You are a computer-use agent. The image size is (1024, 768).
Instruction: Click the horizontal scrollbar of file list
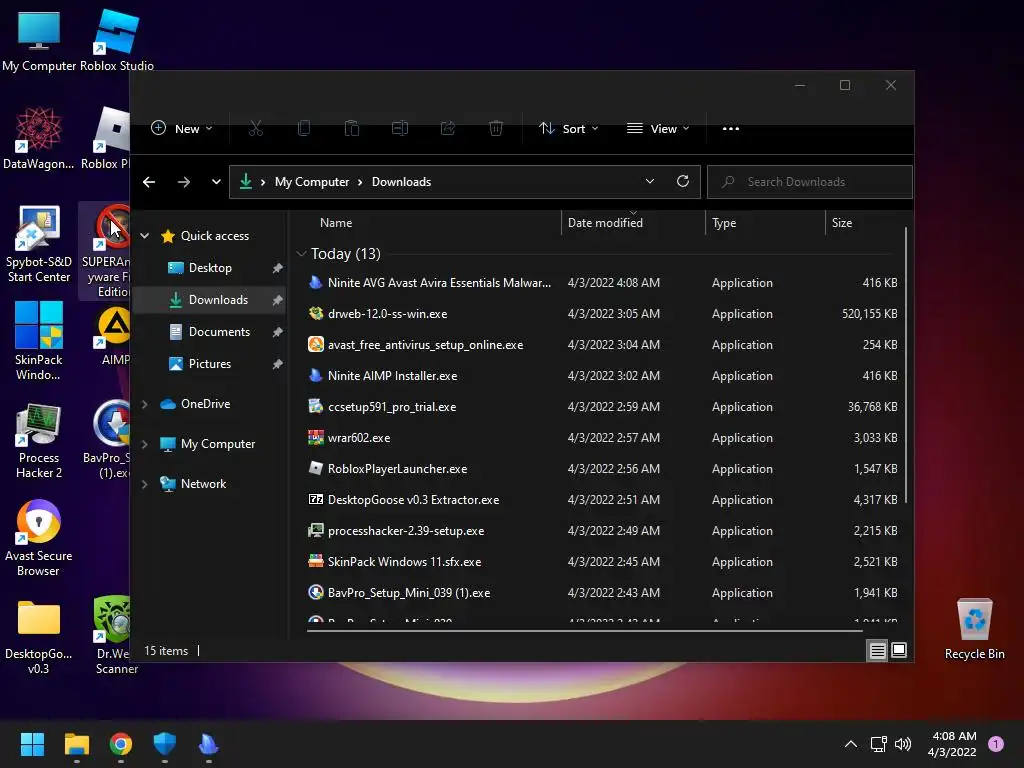(584, 631)
